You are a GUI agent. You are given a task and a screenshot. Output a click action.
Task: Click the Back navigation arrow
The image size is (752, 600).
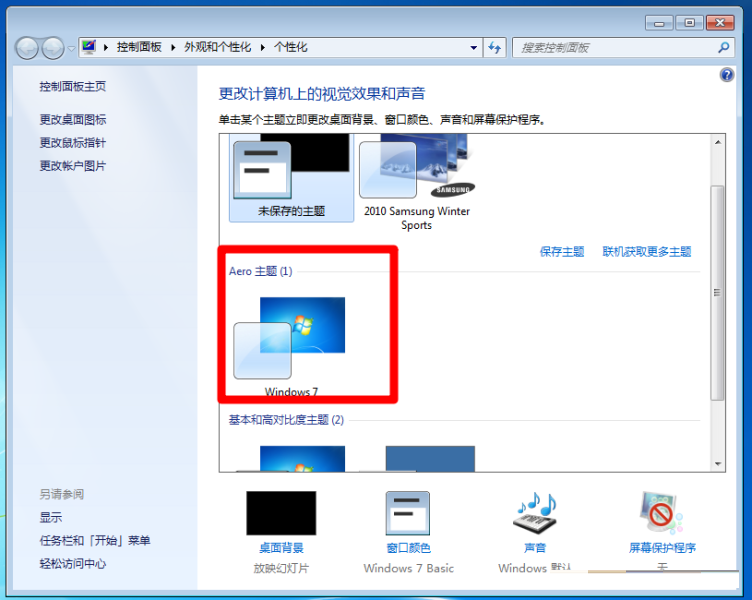(27, 48)
